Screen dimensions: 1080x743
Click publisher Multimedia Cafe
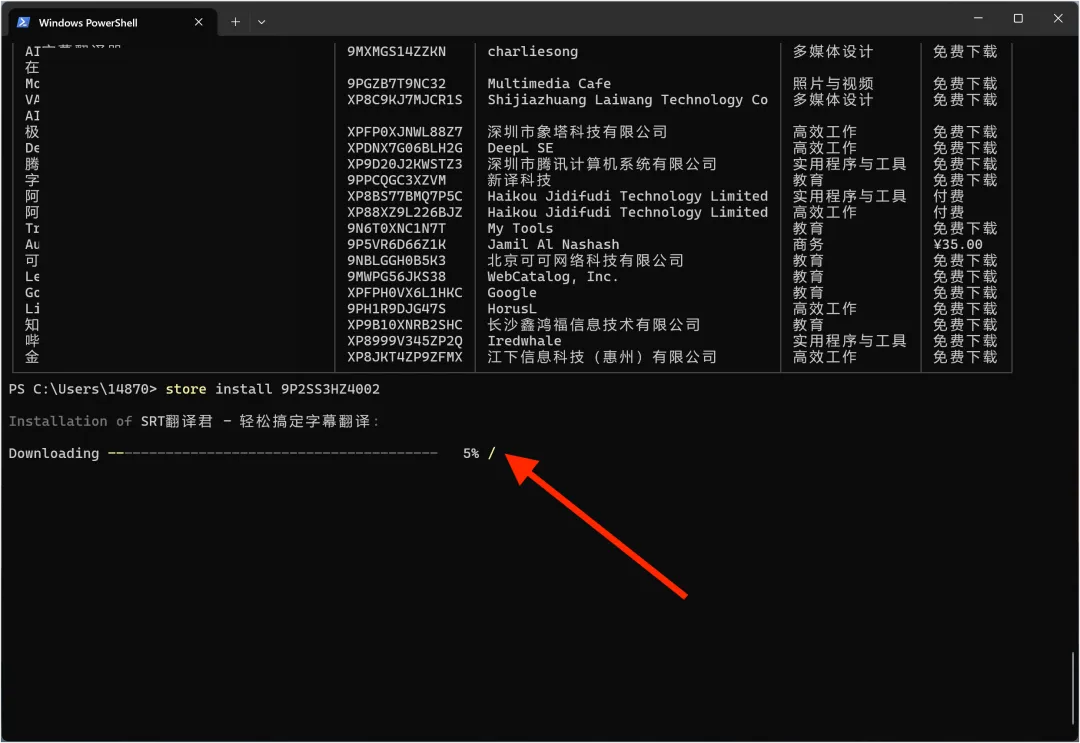pos(549,83)
